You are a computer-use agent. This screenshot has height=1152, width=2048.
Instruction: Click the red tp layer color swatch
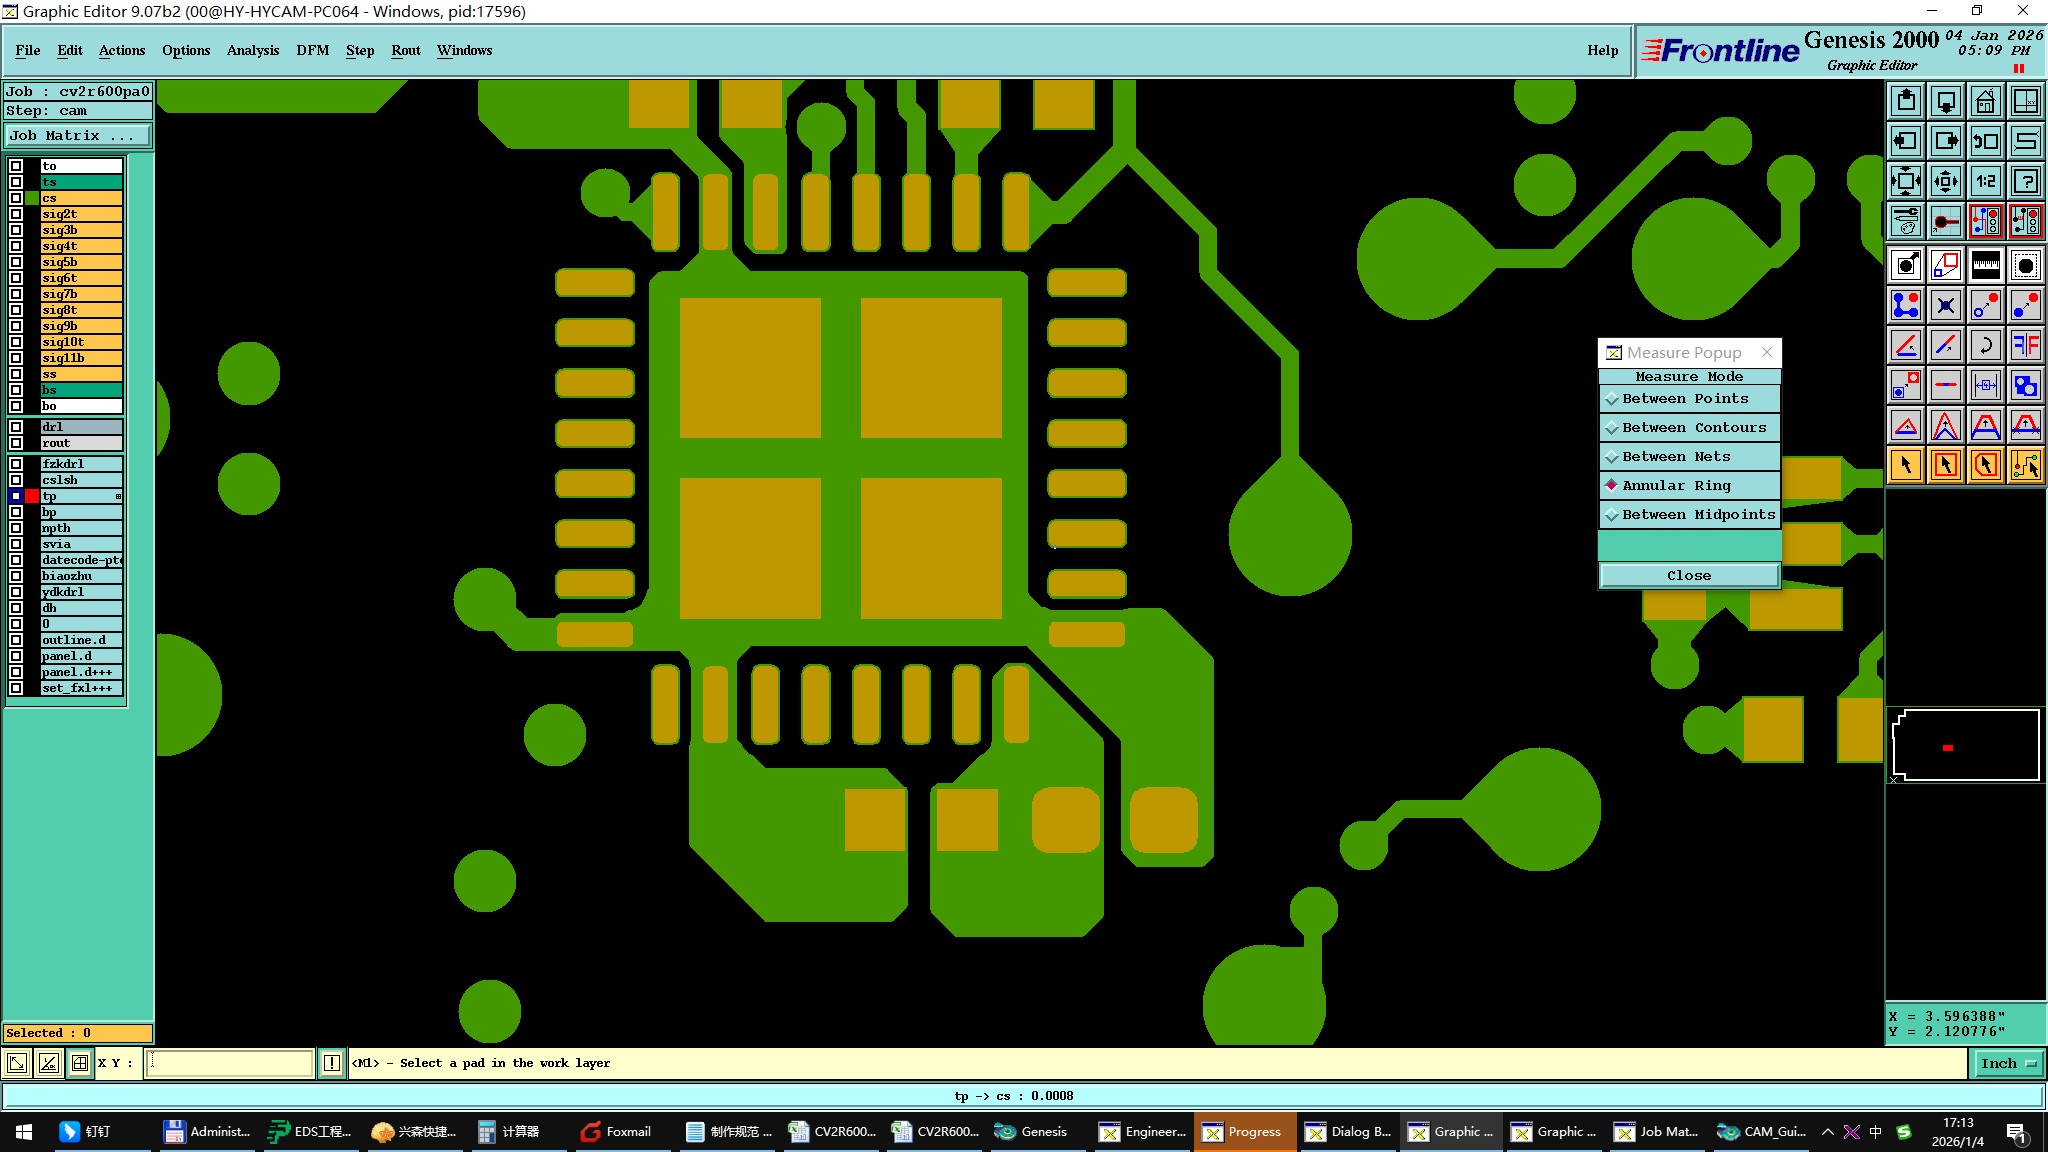(x=32, y=496)
